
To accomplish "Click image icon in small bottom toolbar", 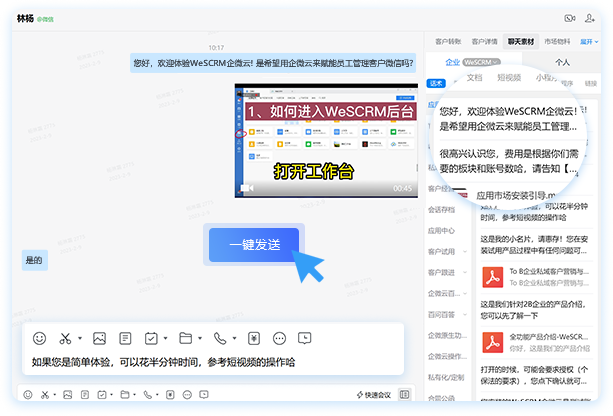I will [x=68, y=395].
